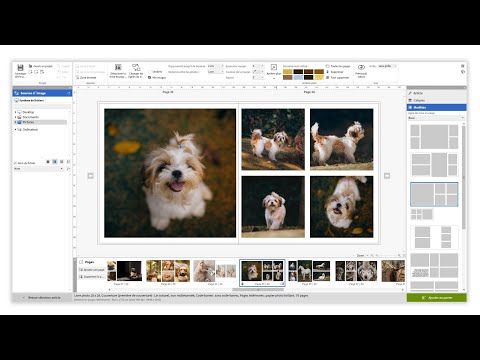This screenshot has width=480, height=360.
Task: Expand the Desktop tree node
Action: coord(15,112)
